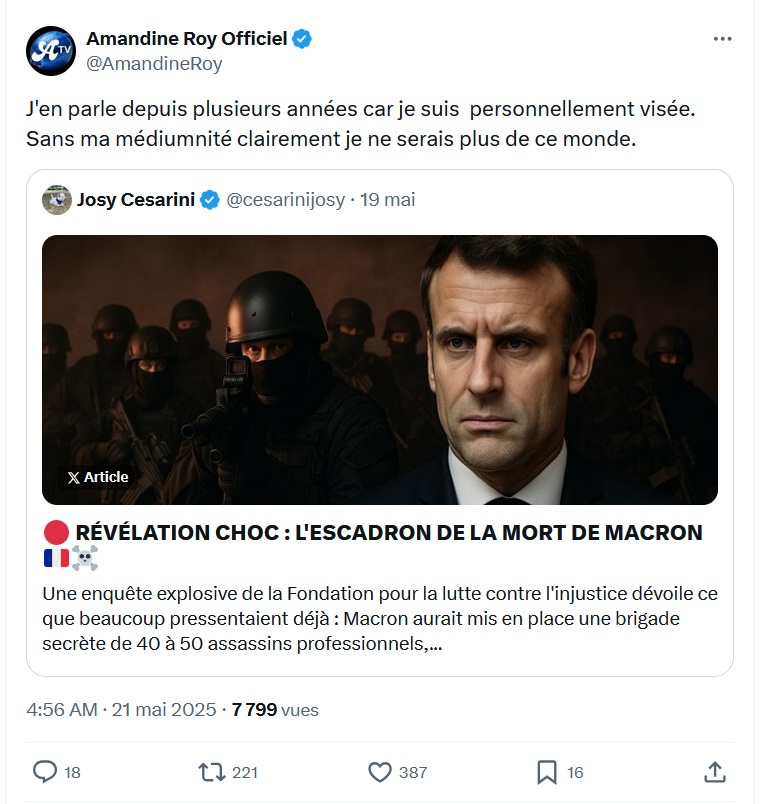The width and height of the screenshot is (760, 804).
Task: Open the share post icon
Action: coord(714,771)
